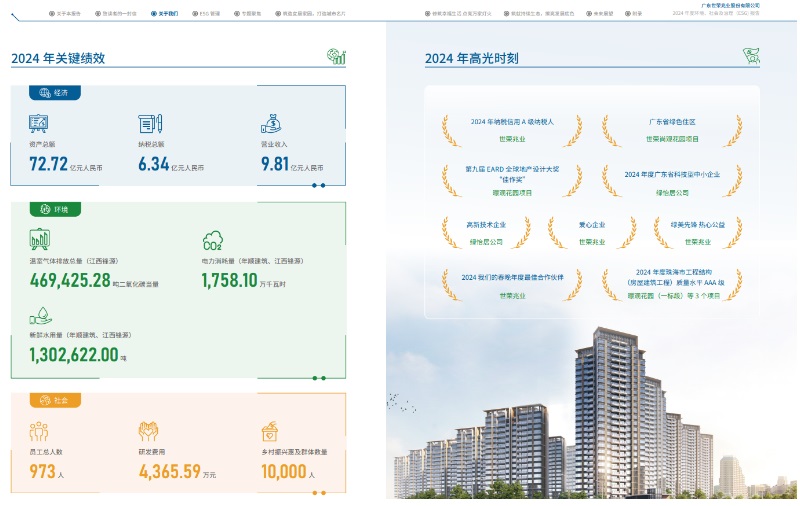Click the greenhouse gas emissions chart icon
This screenshot has width=800, height=506.
click(40, 240)
